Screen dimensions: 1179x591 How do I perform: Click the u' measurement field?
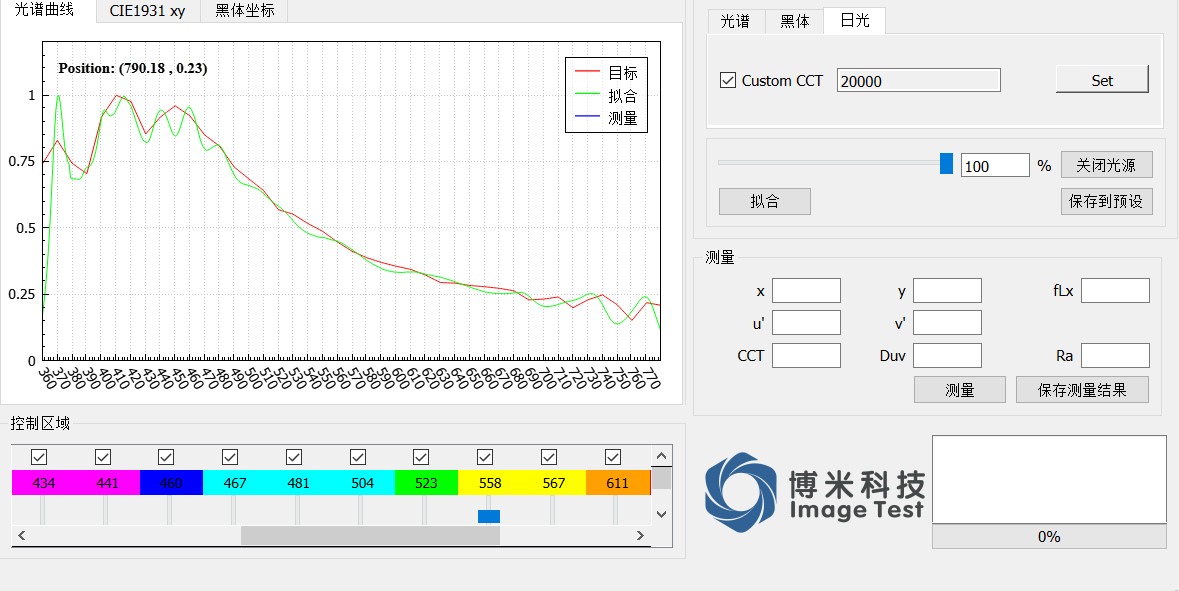806,323
